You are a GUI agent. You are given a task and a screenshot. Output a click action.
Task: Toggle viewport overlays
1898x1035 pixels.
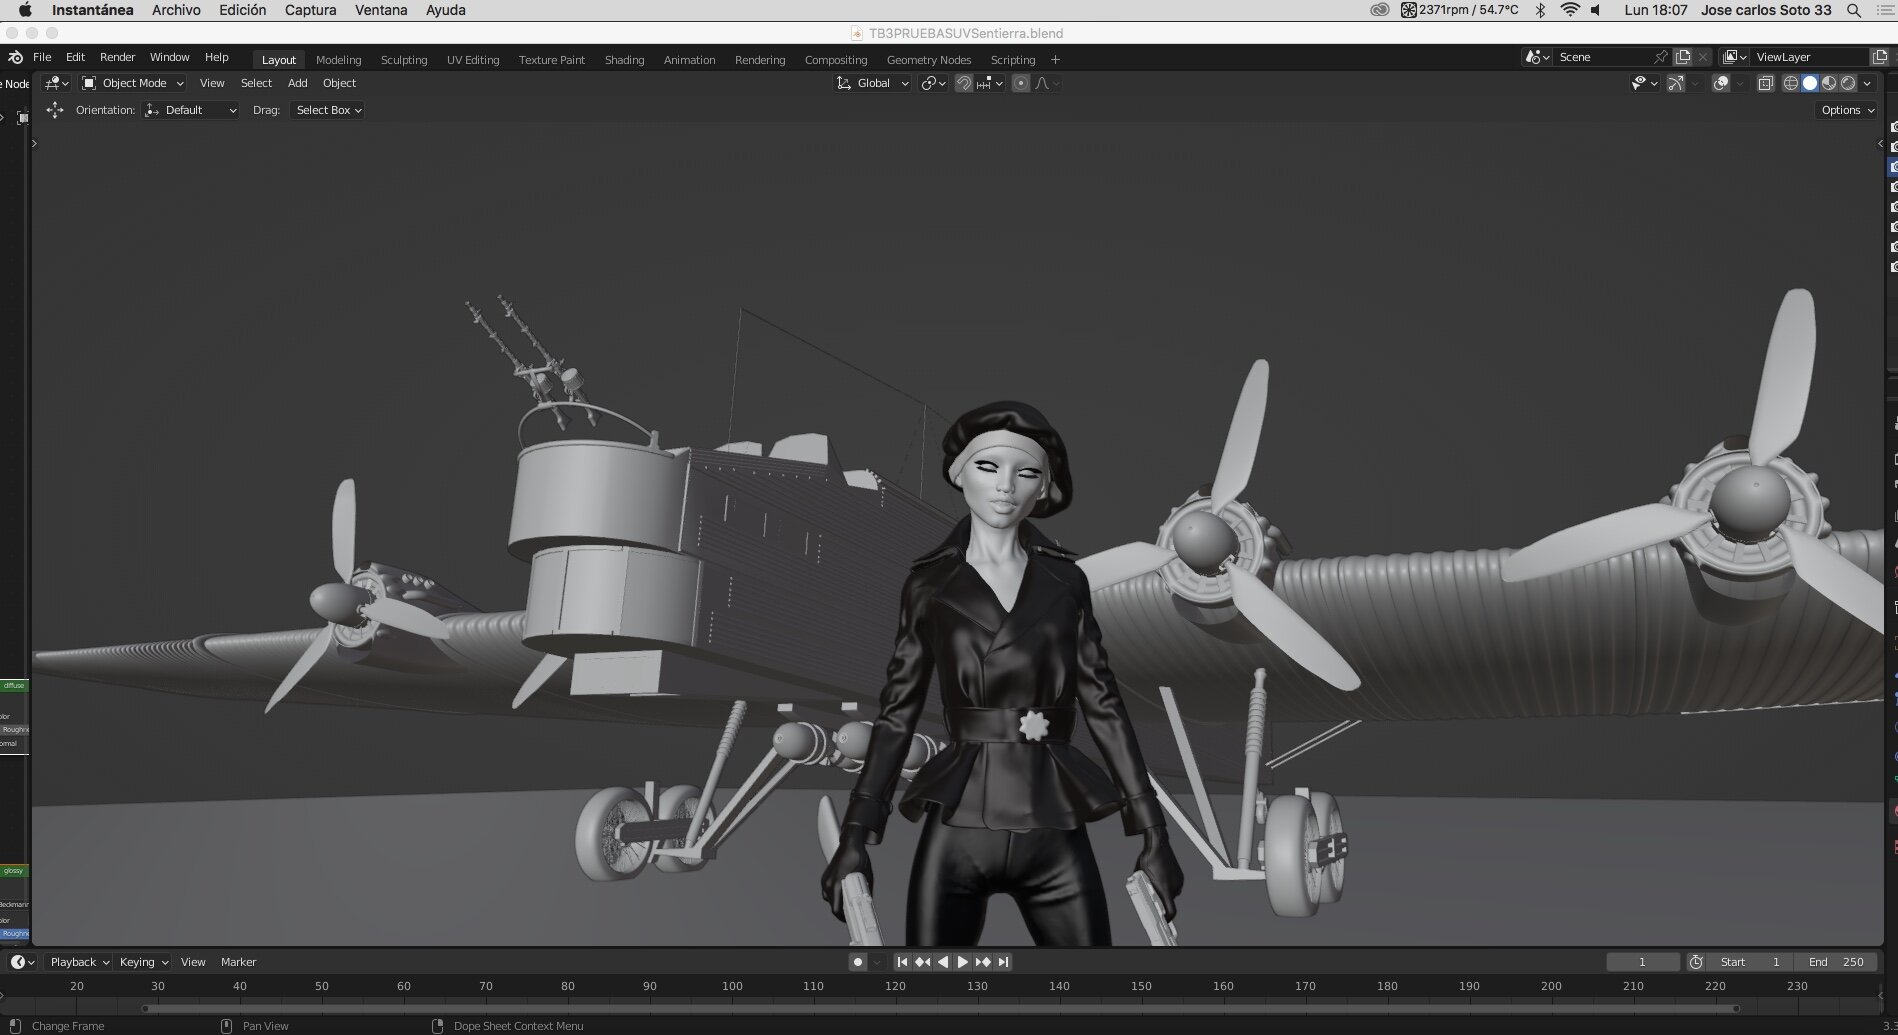click(x=1721, y=83)
